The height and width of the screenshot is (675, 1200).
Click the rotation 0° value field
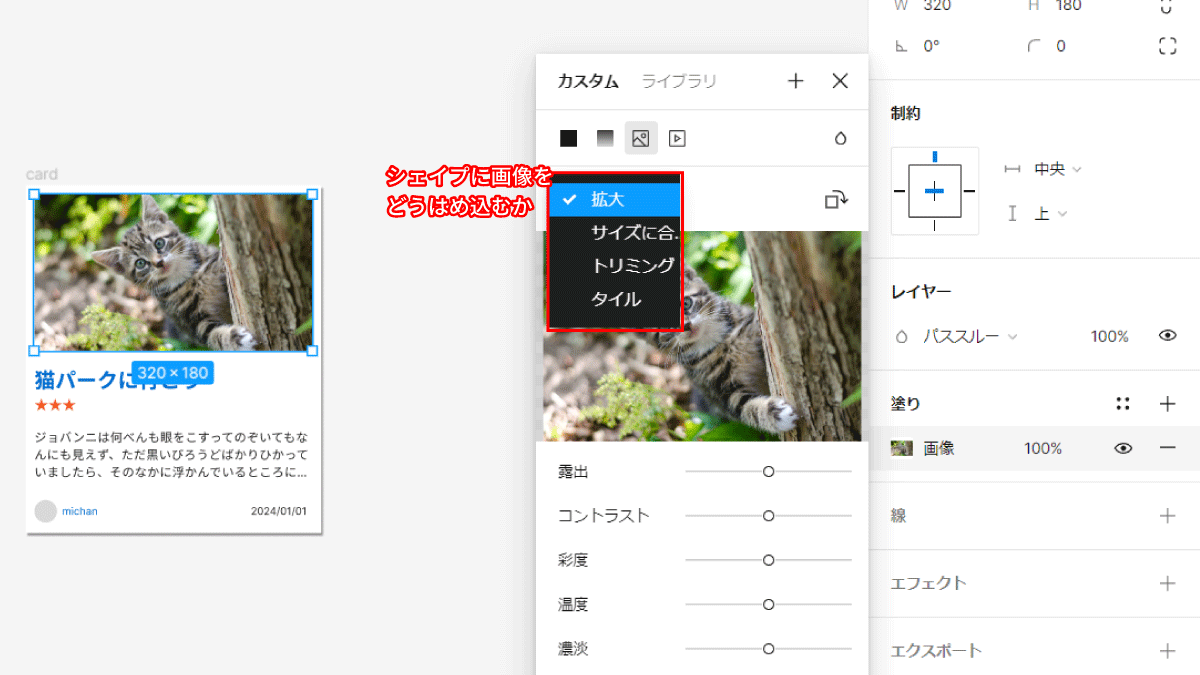coord(931,46)
